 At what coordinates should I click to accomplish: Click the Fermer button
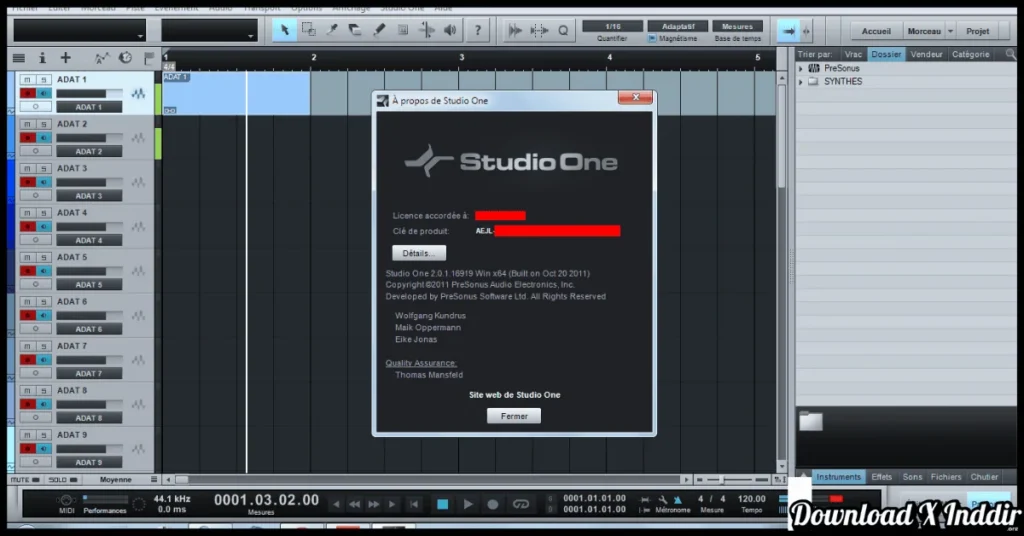514,416
